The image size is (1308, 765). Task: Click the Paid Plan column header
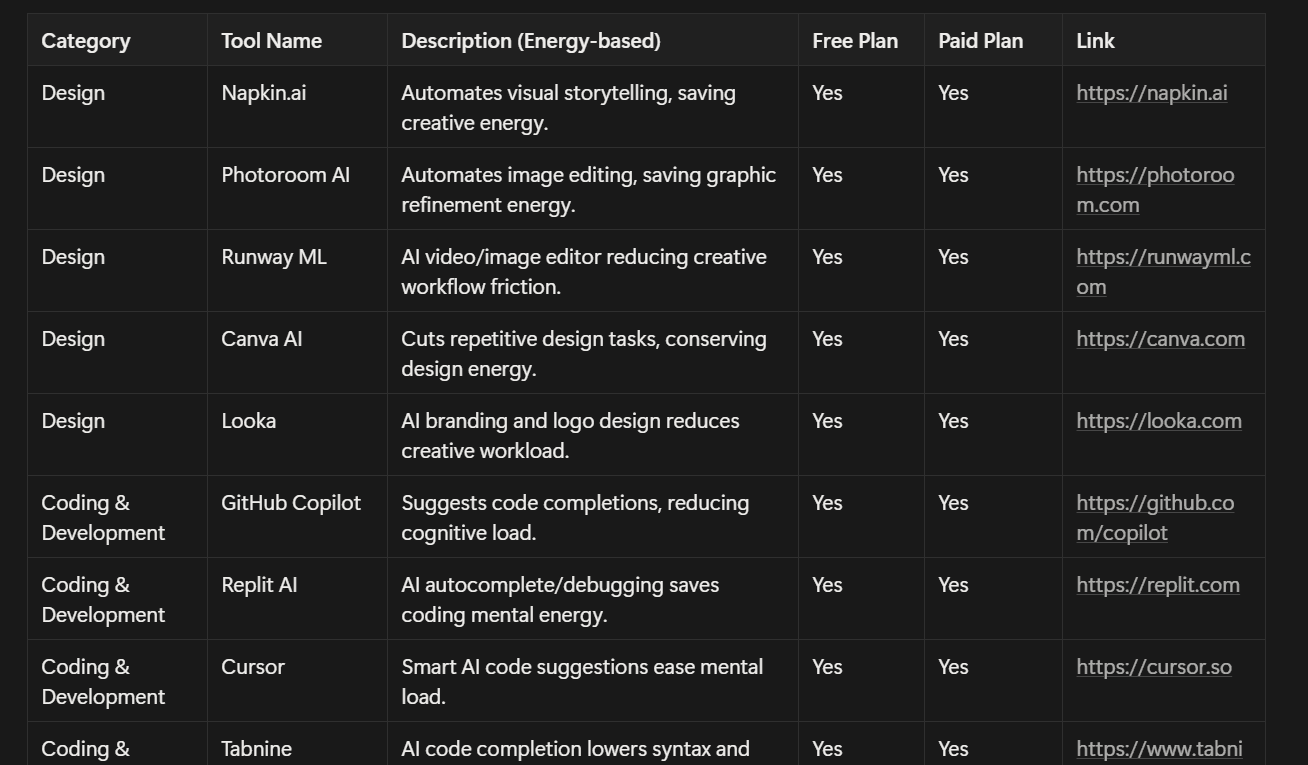pos(980,41)
